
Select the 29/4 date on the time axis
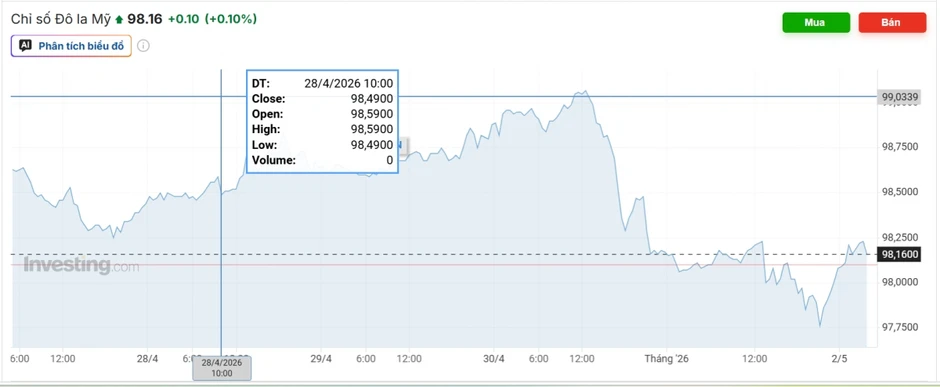321,359
